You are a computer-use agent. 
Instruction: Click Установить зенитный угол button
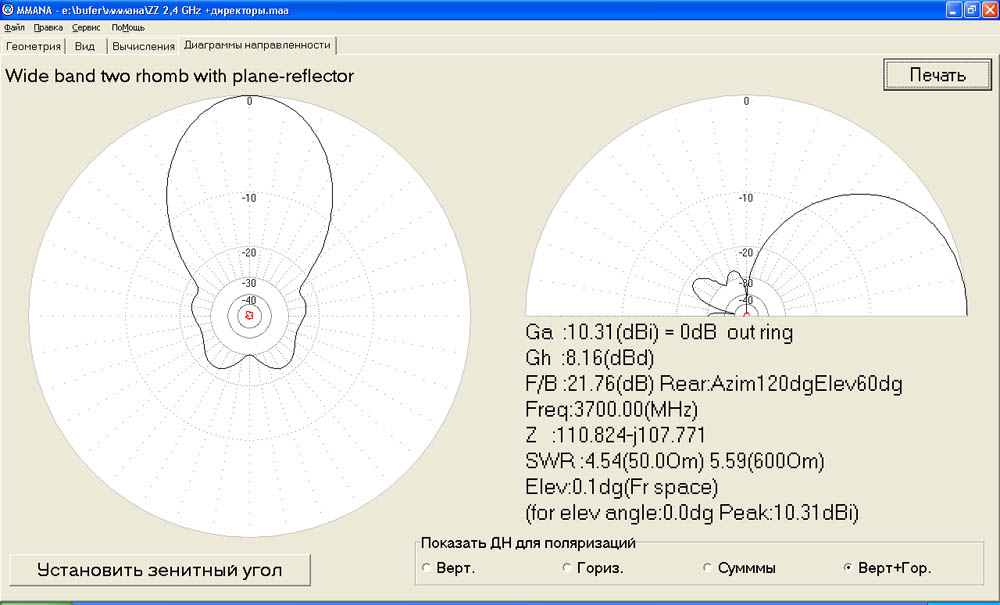(x=159, y=569)
